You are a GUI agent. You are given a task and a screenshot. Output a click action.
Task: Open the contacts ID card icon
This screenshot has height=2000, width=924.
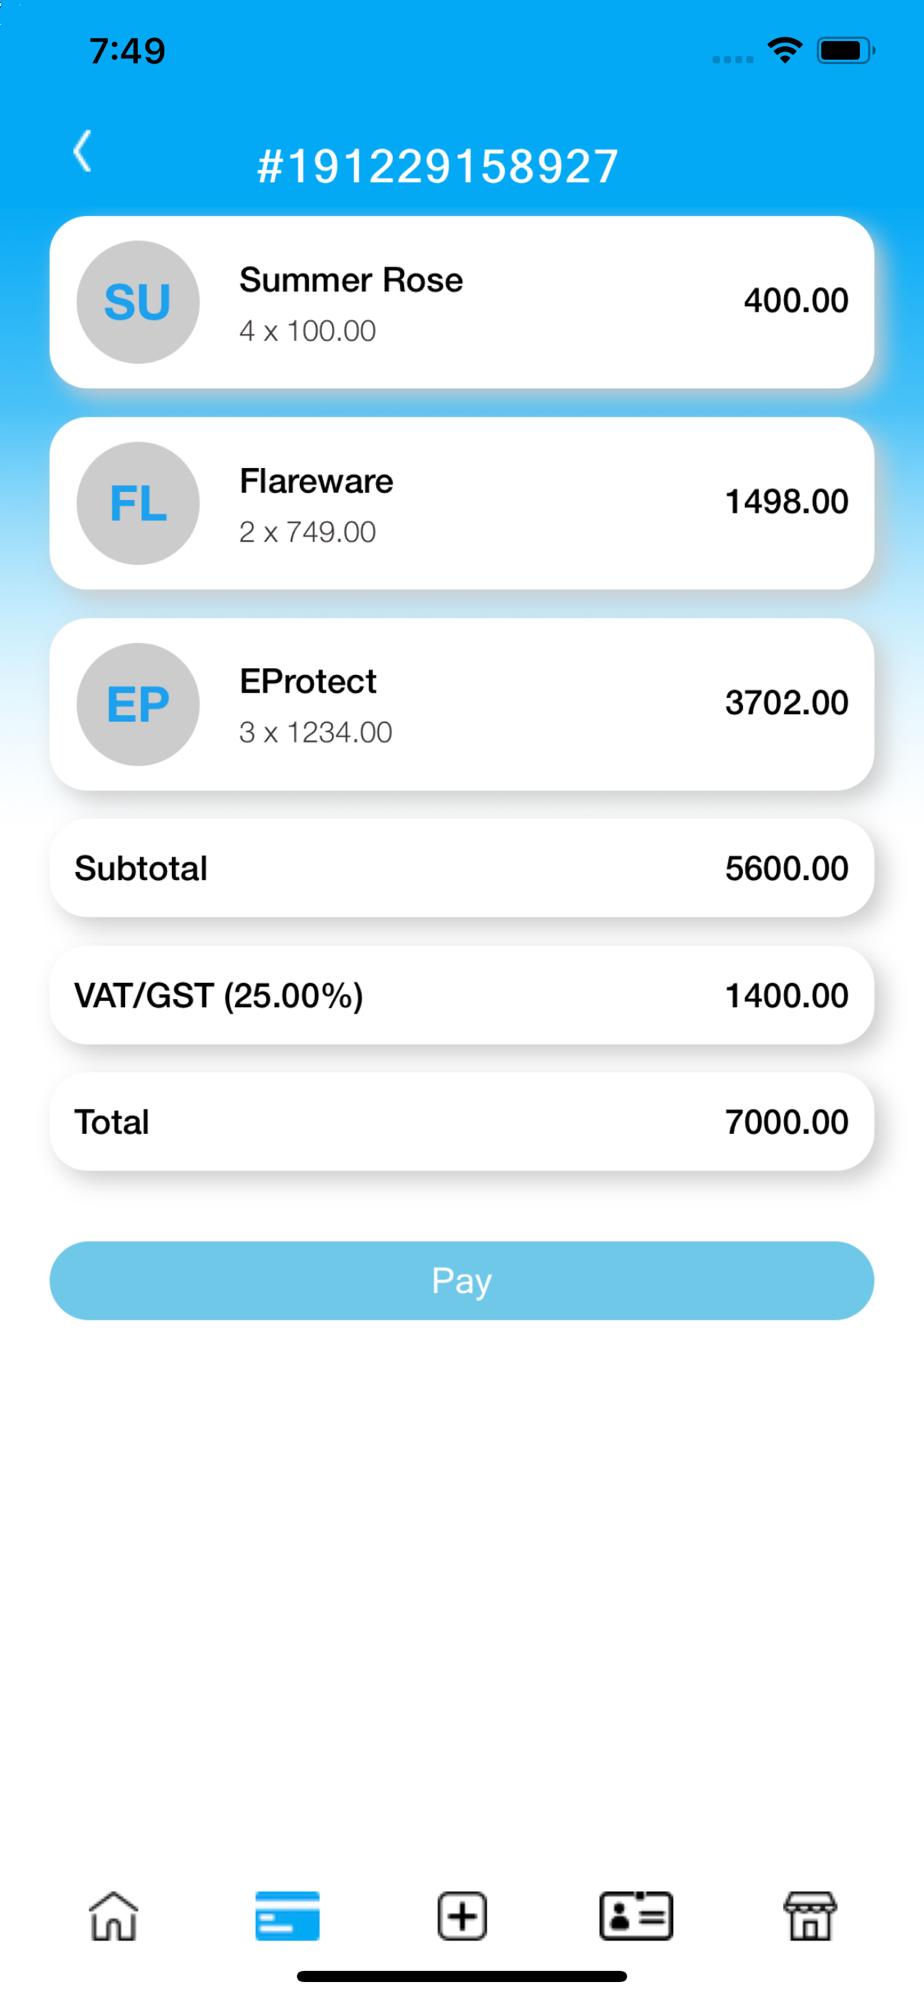636,1916
